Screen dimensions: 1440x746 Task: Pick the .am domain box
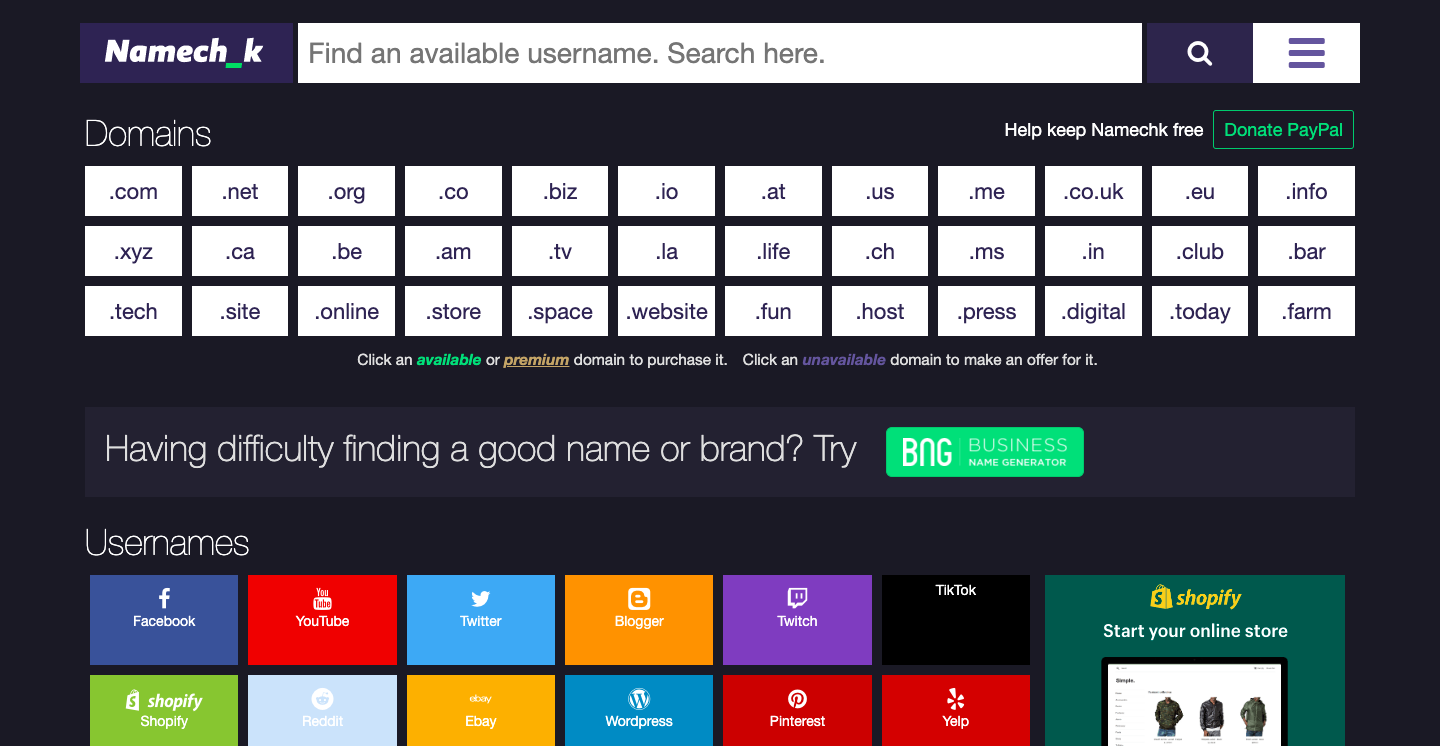453,251
